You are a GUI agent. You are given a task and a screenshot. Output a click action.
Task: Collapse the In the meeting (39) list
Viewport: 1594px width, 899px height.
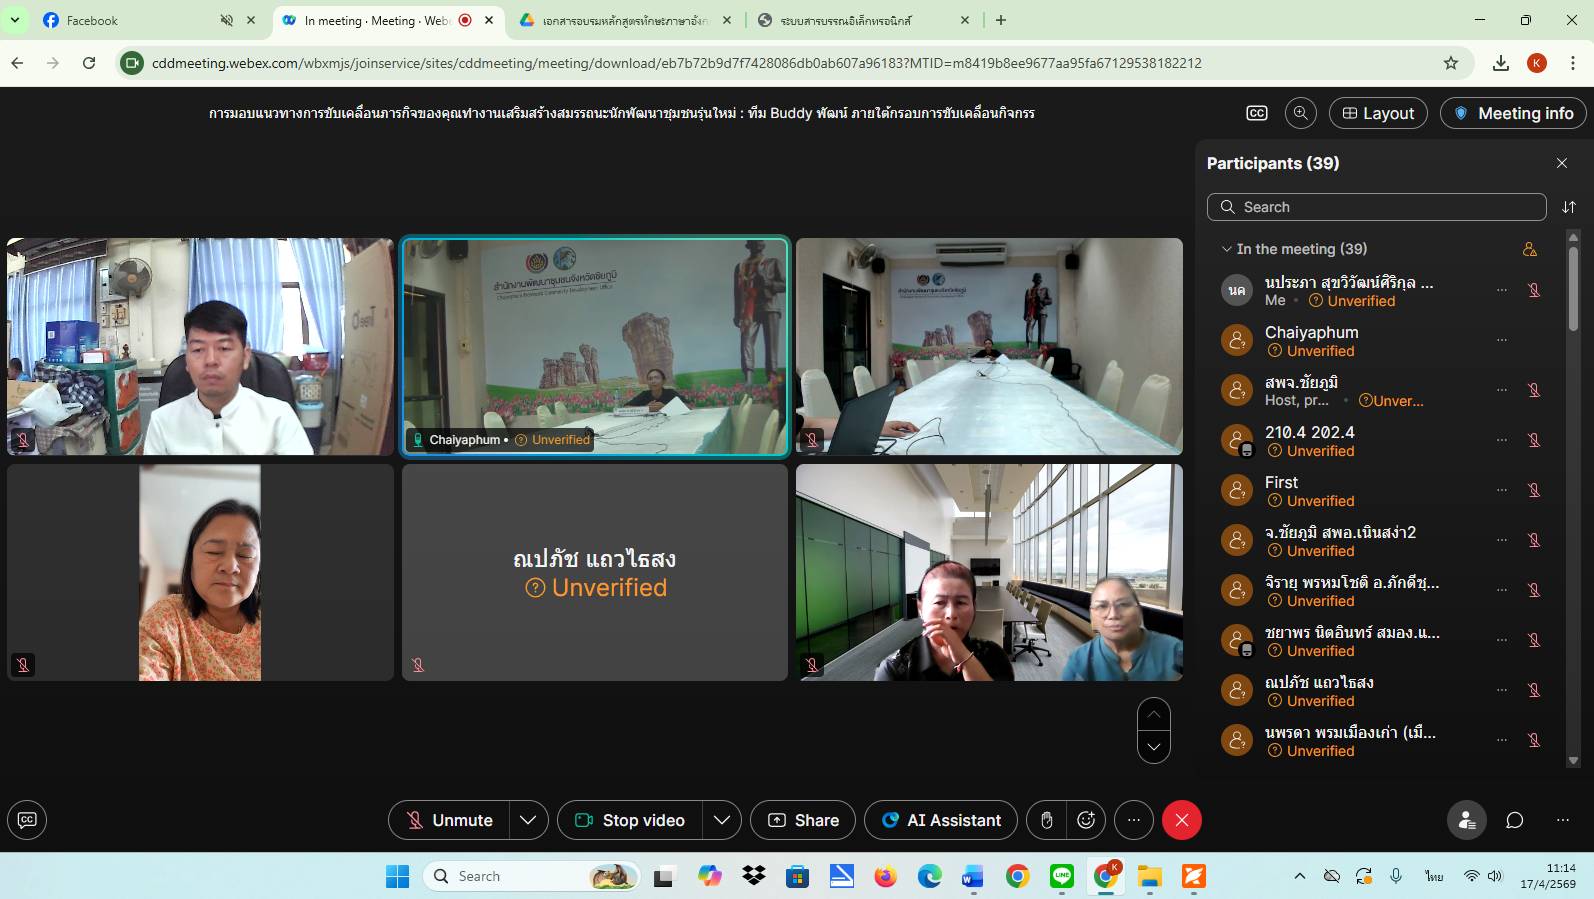1226,249
